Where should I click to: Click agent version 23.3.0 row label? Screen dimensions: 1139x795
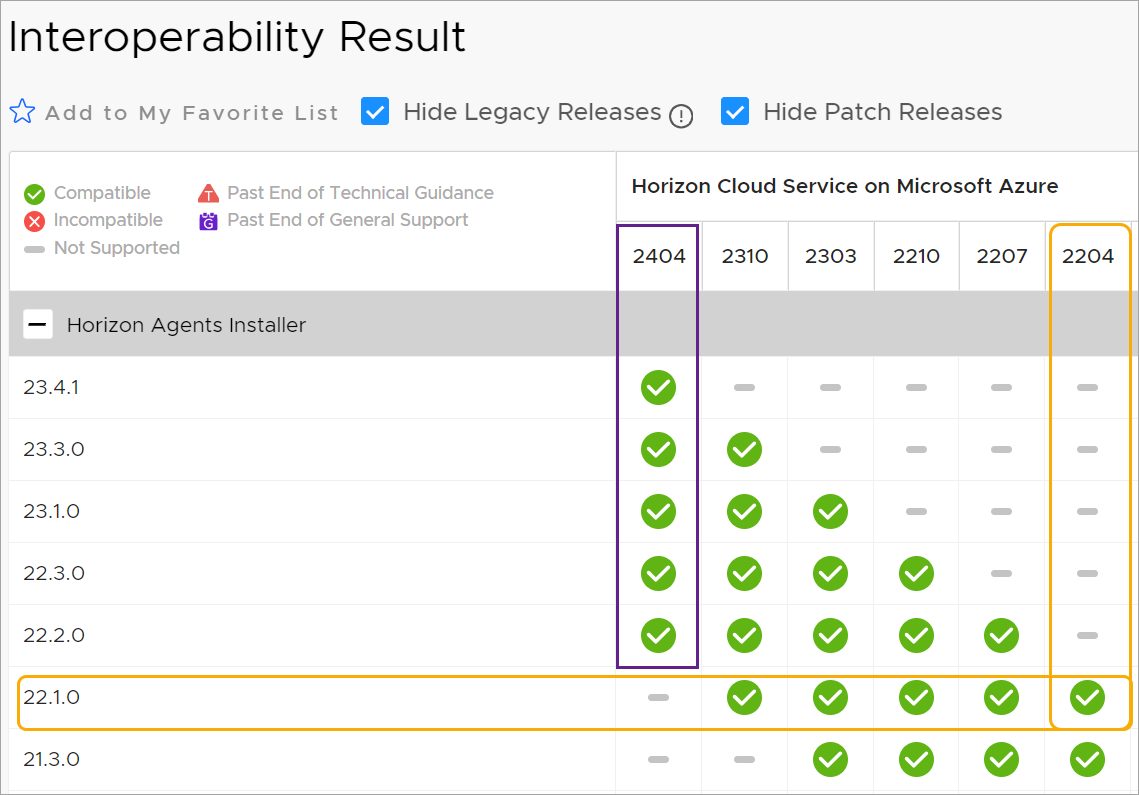[54, 449]
